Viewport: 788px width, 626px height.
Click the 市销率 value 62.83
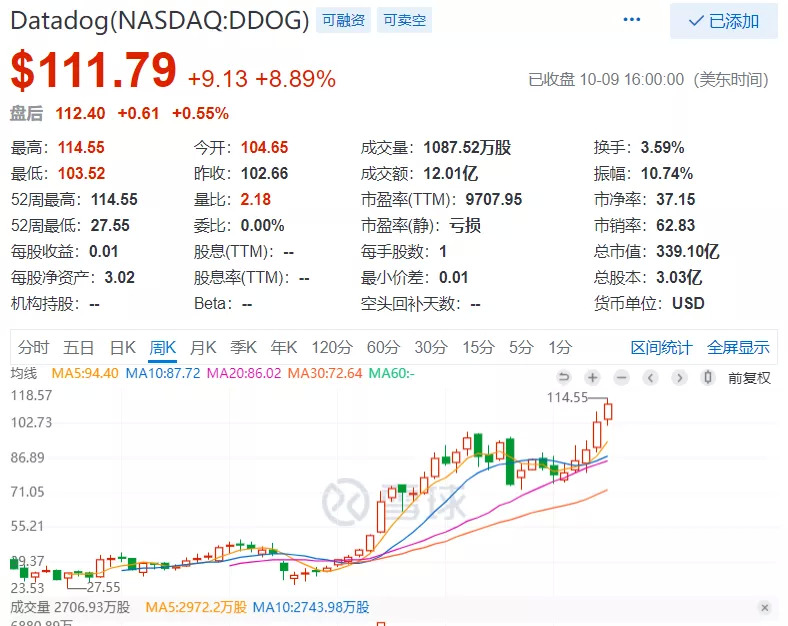click(x=675, y=226)
